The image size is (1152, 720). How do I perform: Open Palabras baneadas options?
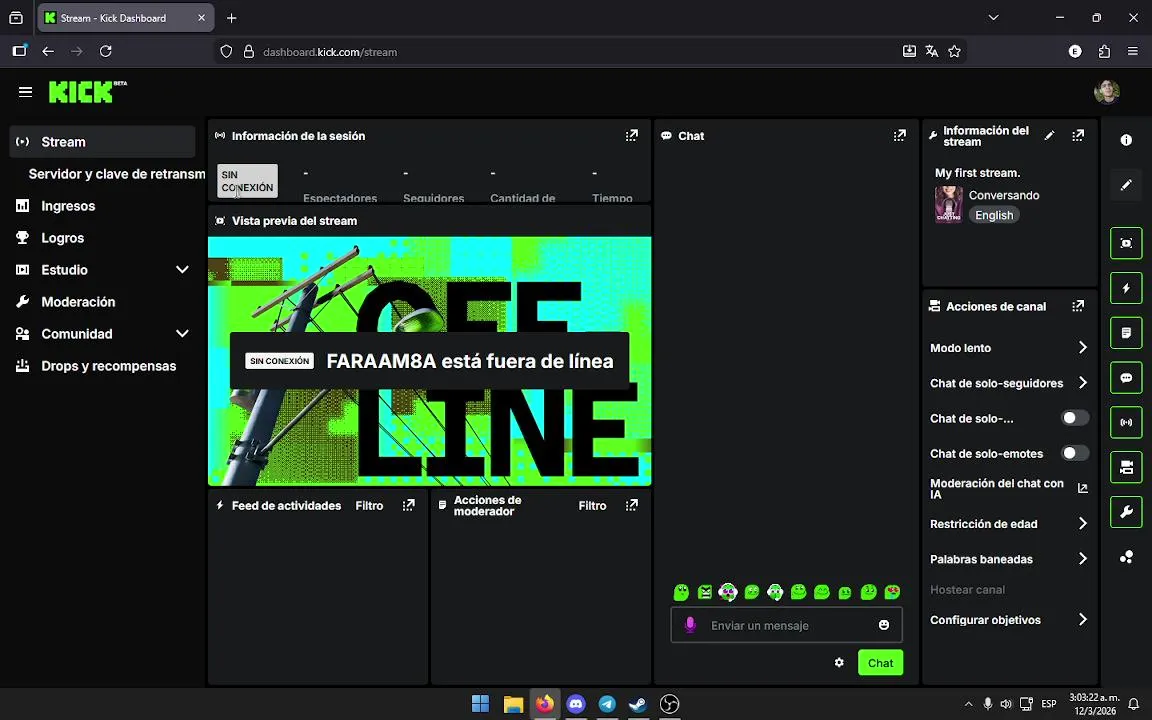[x=1009, y=559]
